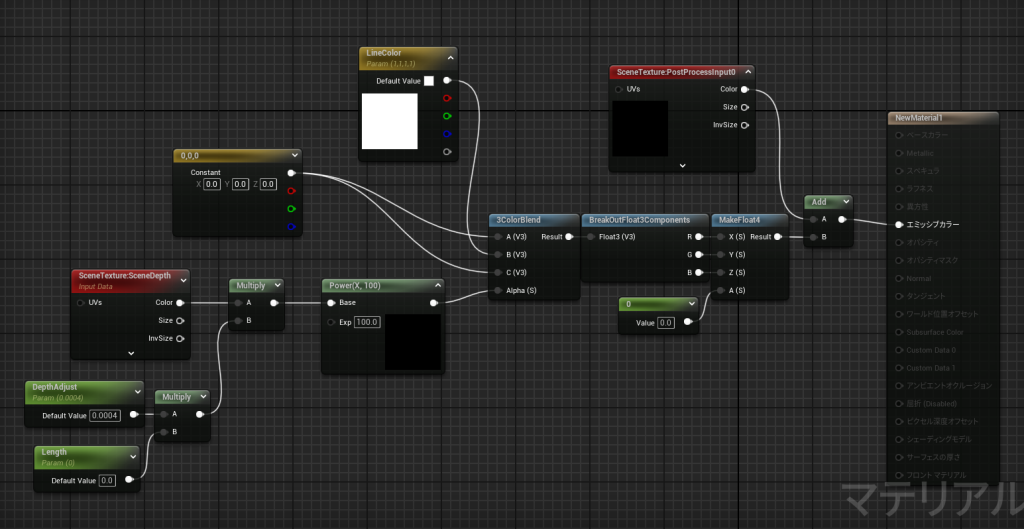Click the LineColor green channel output pin
Image resolution: width=1024 pixels, height=529 pixels.
[446, 116]
